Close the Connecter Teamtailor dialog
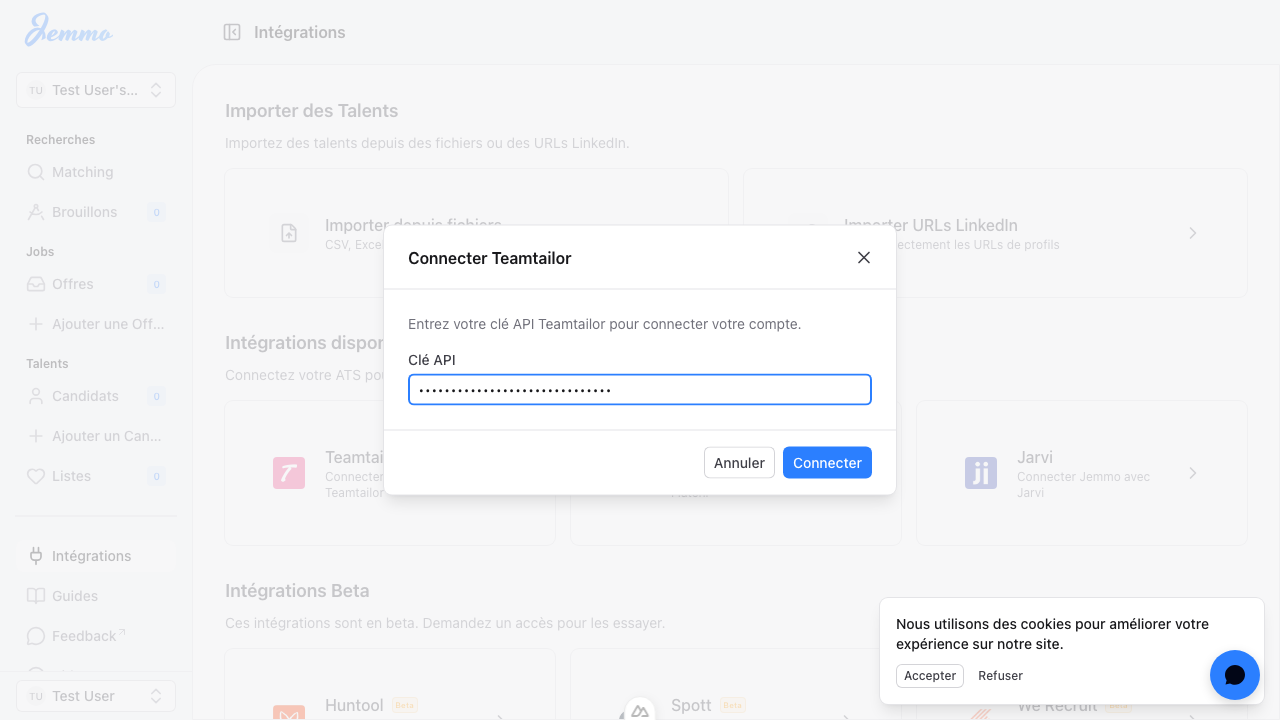Image resolution: width=1280 pixels, height=720 pixels. [864, 258]
